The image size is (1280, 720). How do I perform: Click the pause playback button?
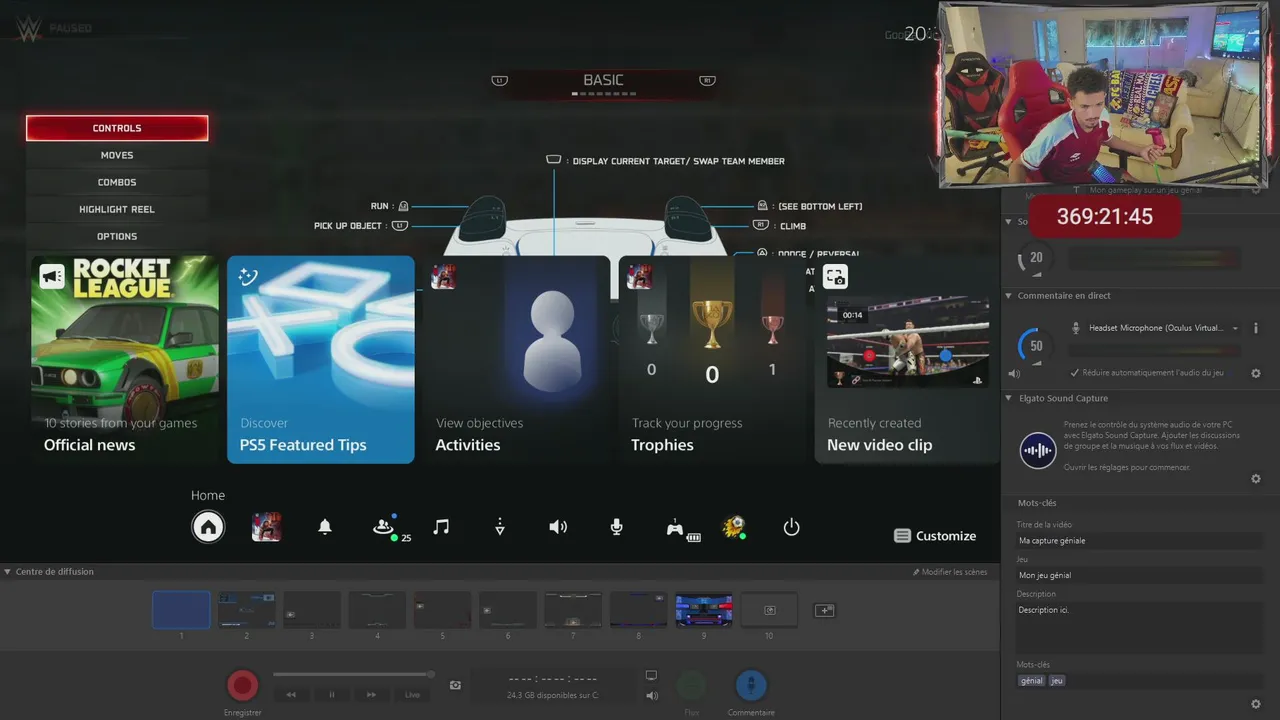click(332, 694)
